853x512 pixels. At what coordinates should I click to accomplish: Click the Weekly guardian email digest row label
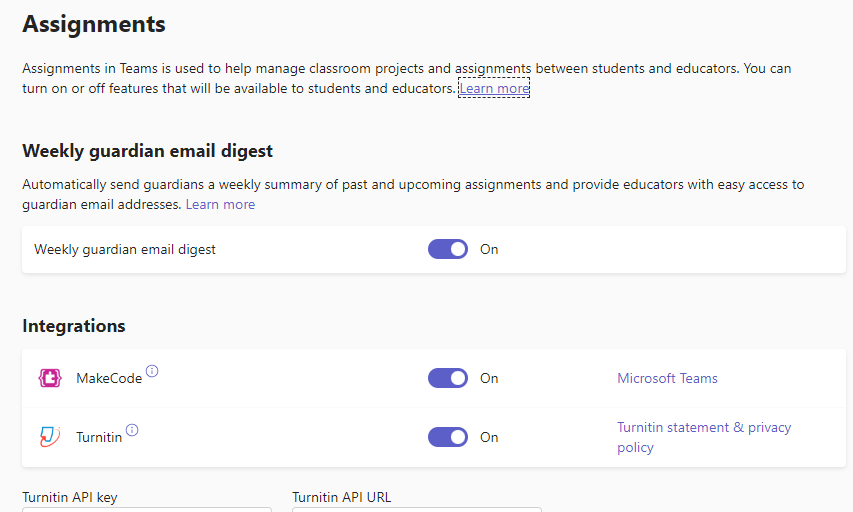125,249
